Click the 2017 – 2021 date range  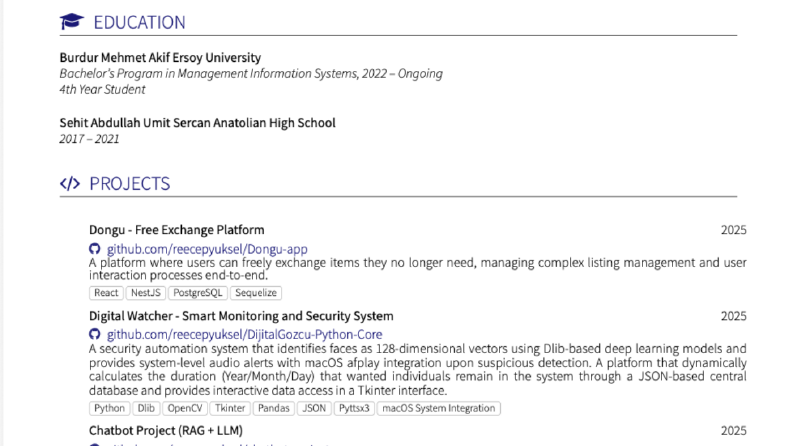89,139
